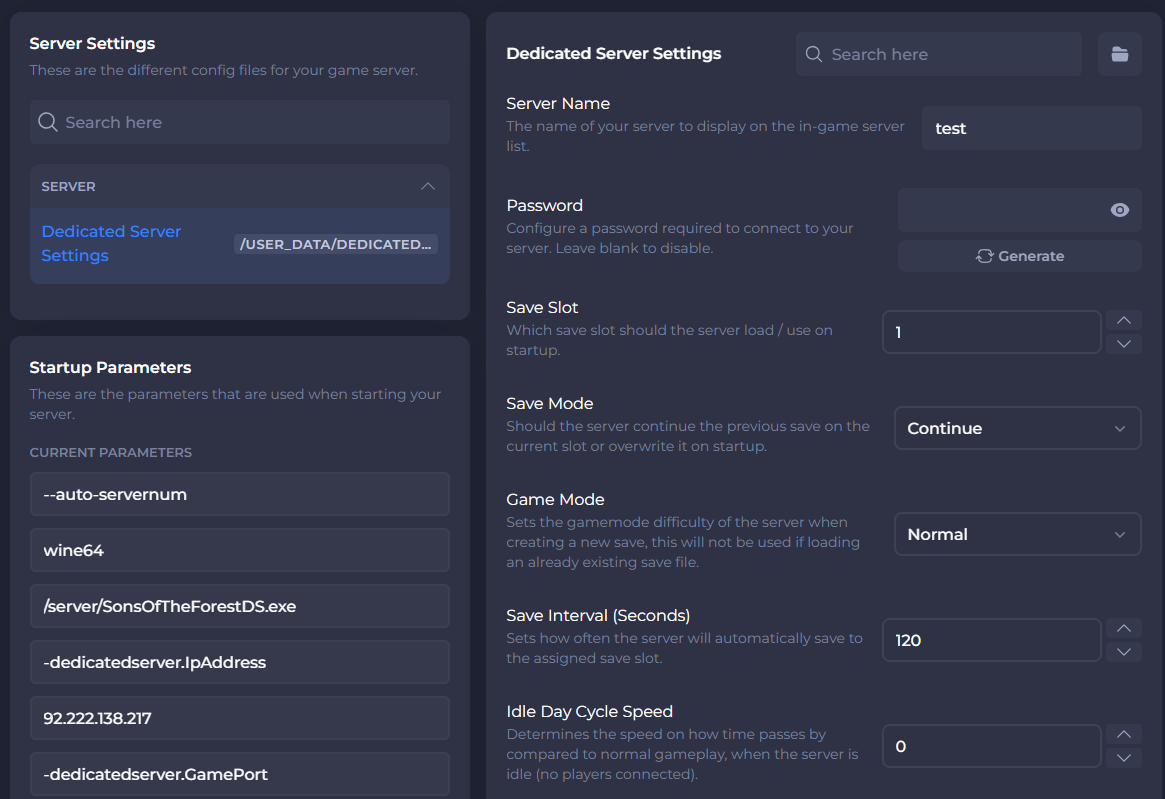This screenshot has width=1165, height=799.
Task: Decrease Idle Day Cycle Speed value
Action: tap(1123, 757)
